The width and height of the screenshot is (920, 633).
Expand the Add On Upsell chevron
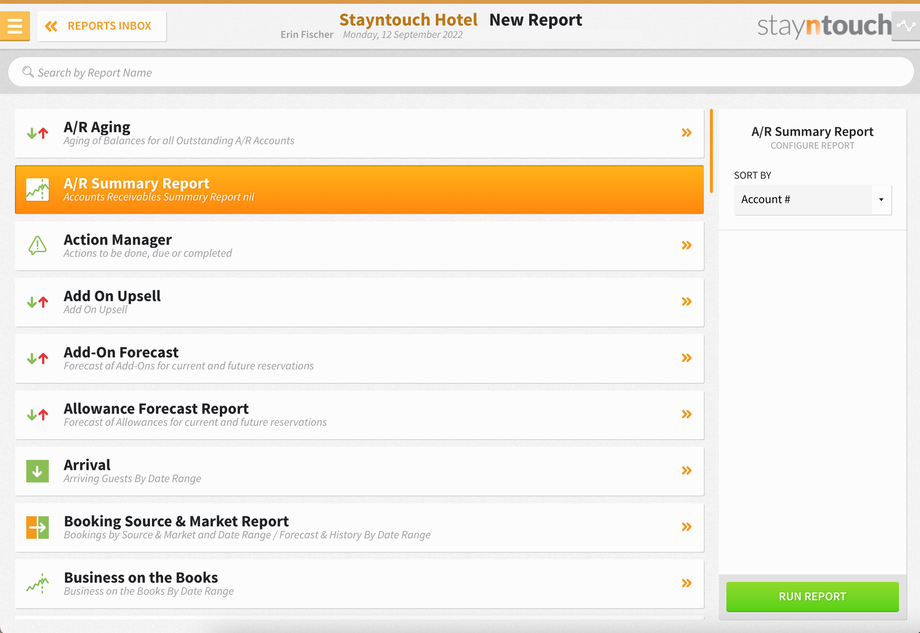pyautogui.click(x=686, y=302)
